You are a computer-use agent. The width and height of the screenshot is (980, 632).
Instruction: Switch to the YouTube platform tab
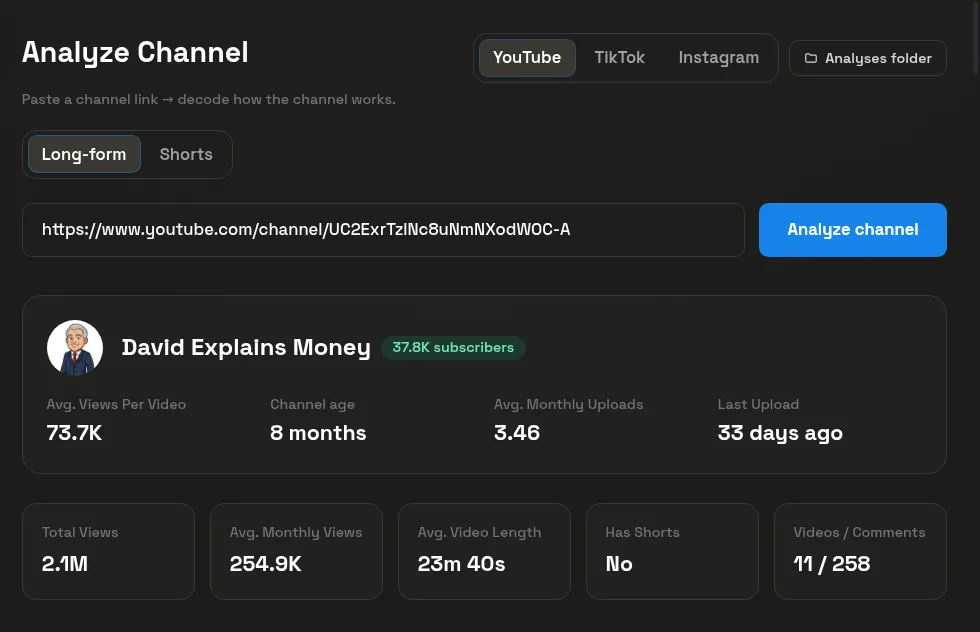(527, 58)
